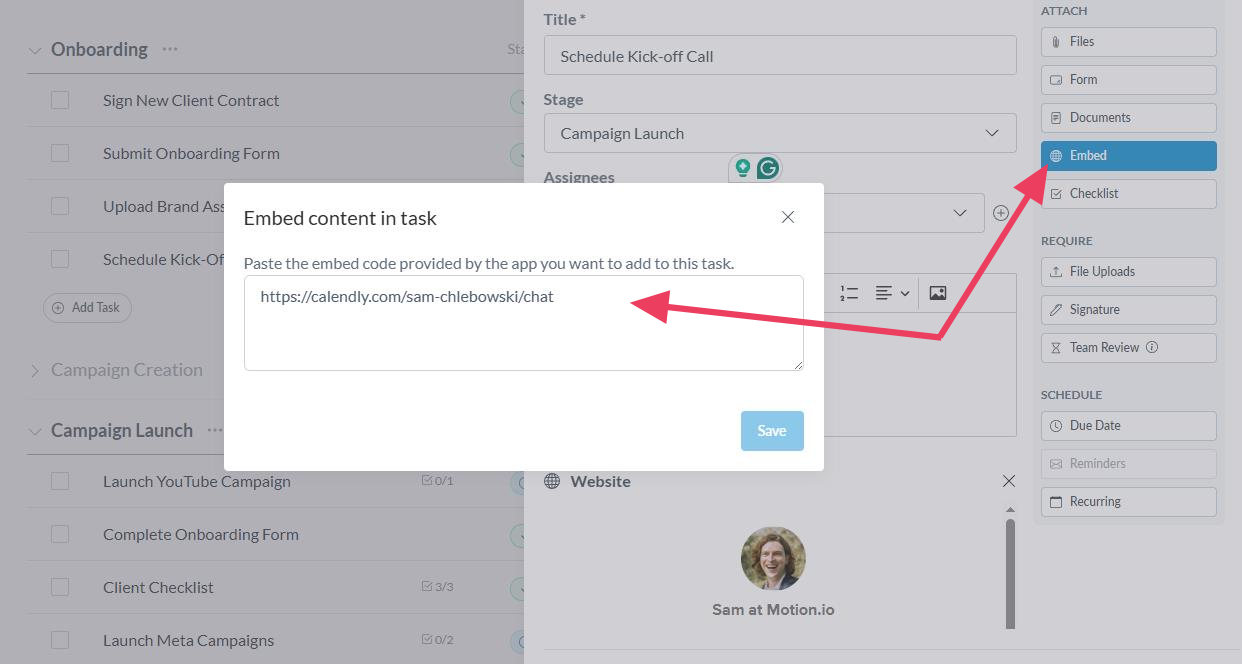Click the numbered list icon in editor
Image resolution: width=1242 pixels, height=664 pixels.
pyautogui.click(x=849, y=293)
